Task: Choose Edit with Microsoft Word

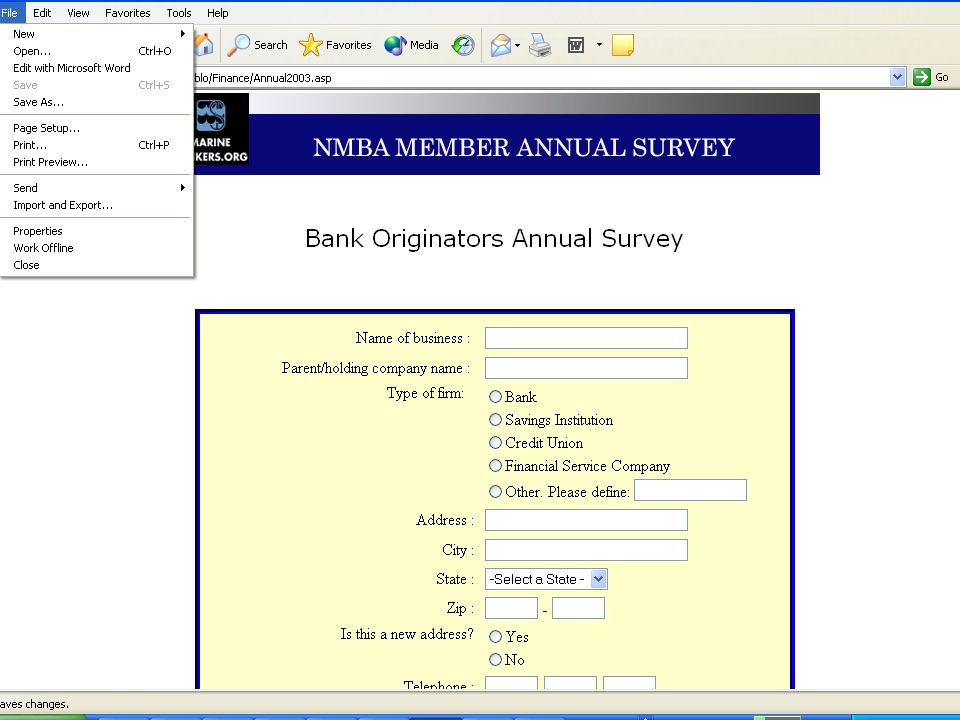Action: click(98, 68)
